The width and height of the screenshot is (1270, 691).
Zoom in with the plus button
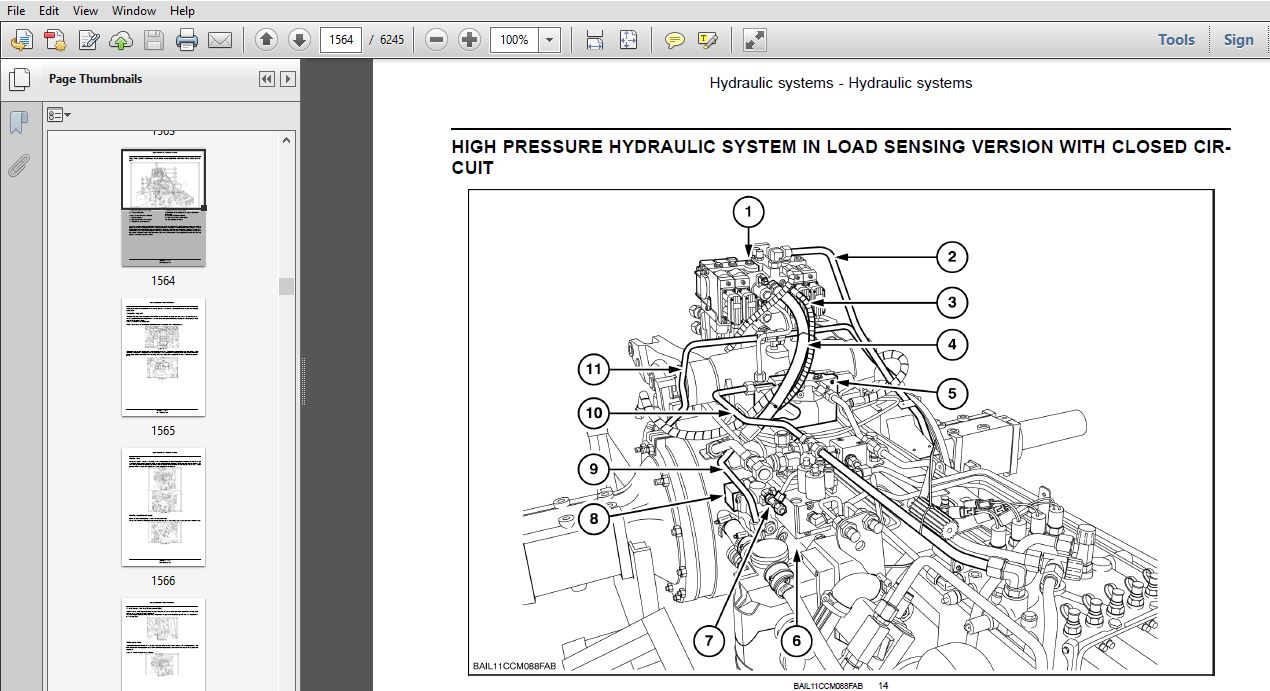469,40
